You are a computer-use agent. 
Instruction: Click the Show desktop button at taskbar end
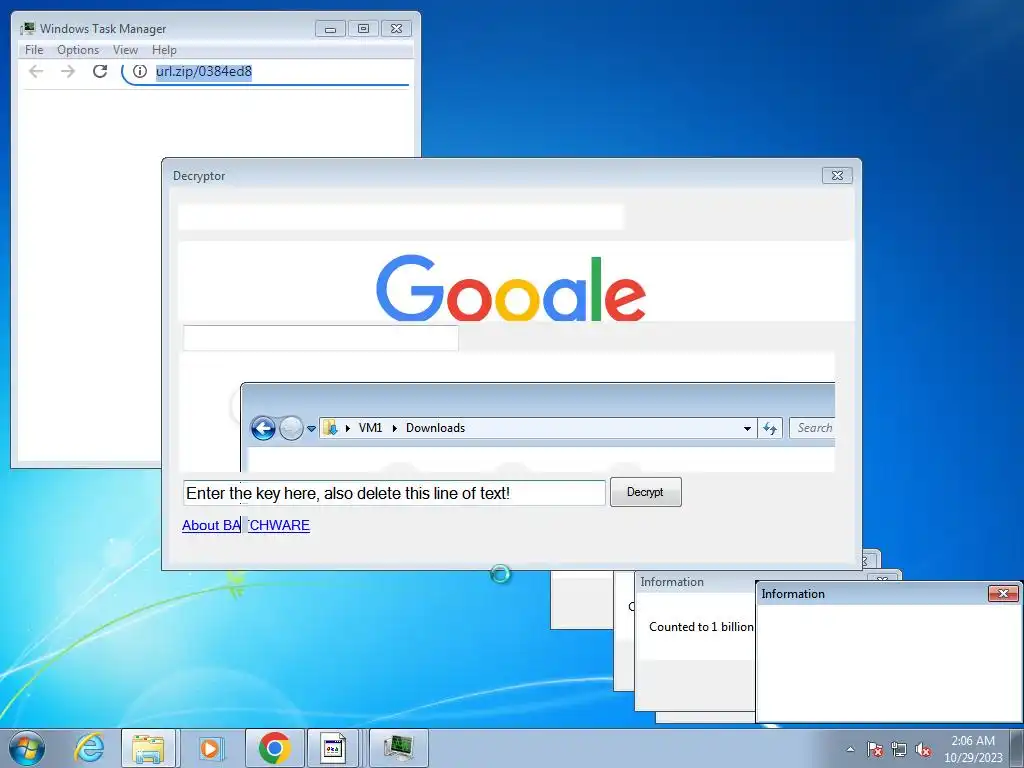point(1018,748)
